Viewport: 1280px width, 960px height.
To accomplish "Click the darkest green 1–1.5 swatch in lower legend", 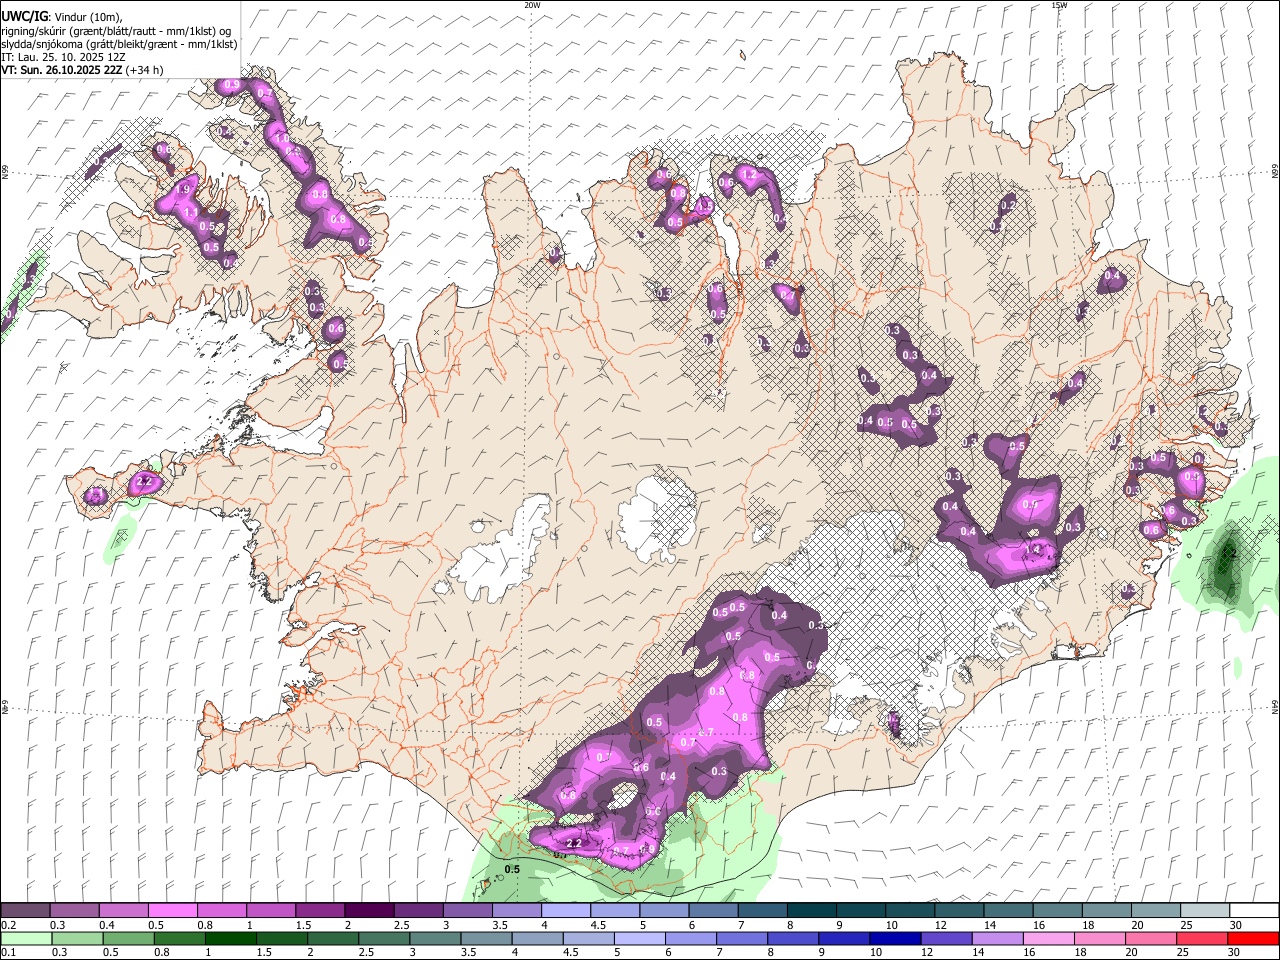I will pos(231,938).
